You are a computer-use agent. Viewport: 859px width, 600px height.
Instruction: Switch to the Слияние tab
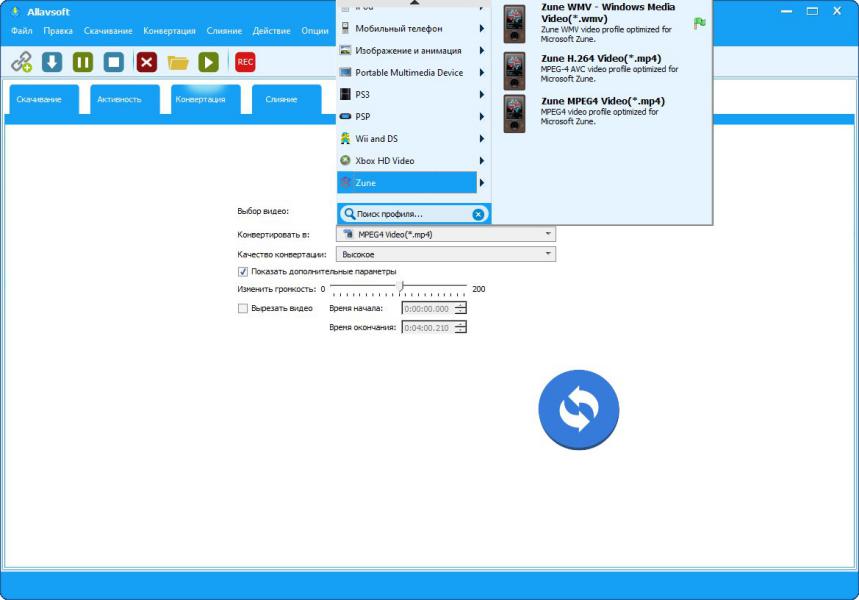pos(287,100)
